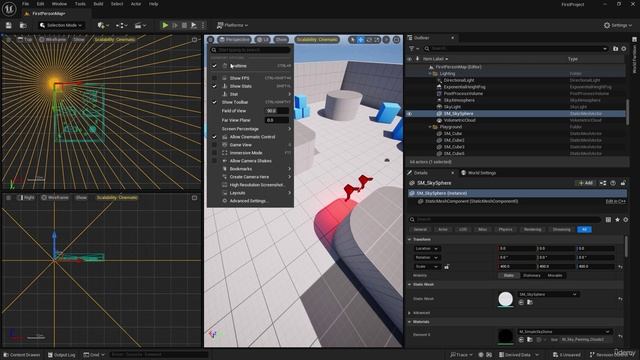Click the Far View Plane value field
640x360 pixels.
277,120
